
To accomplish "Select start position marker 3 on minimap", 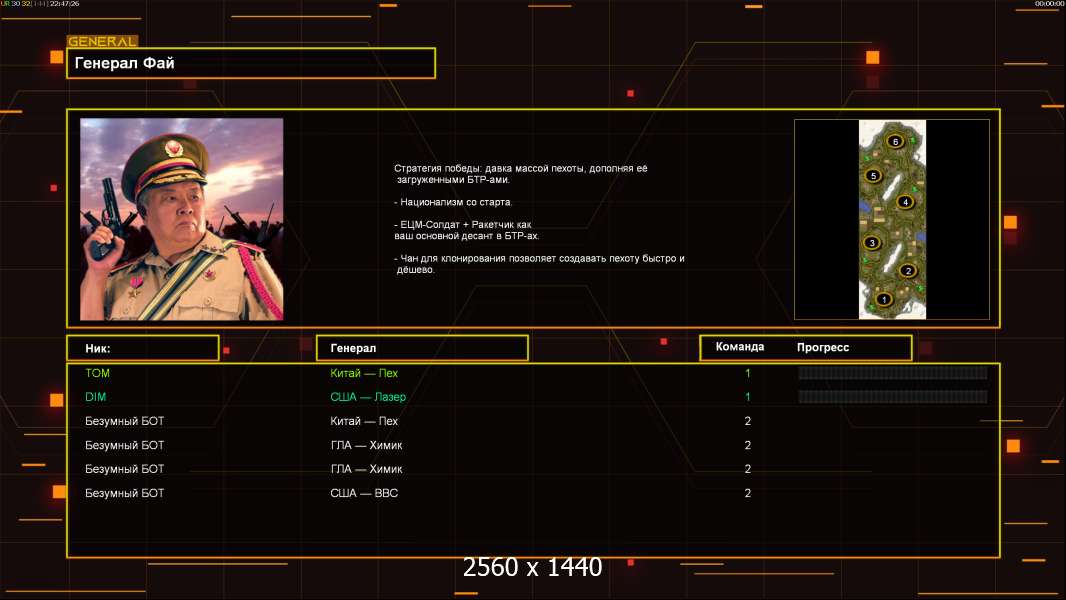I will 872,243.
